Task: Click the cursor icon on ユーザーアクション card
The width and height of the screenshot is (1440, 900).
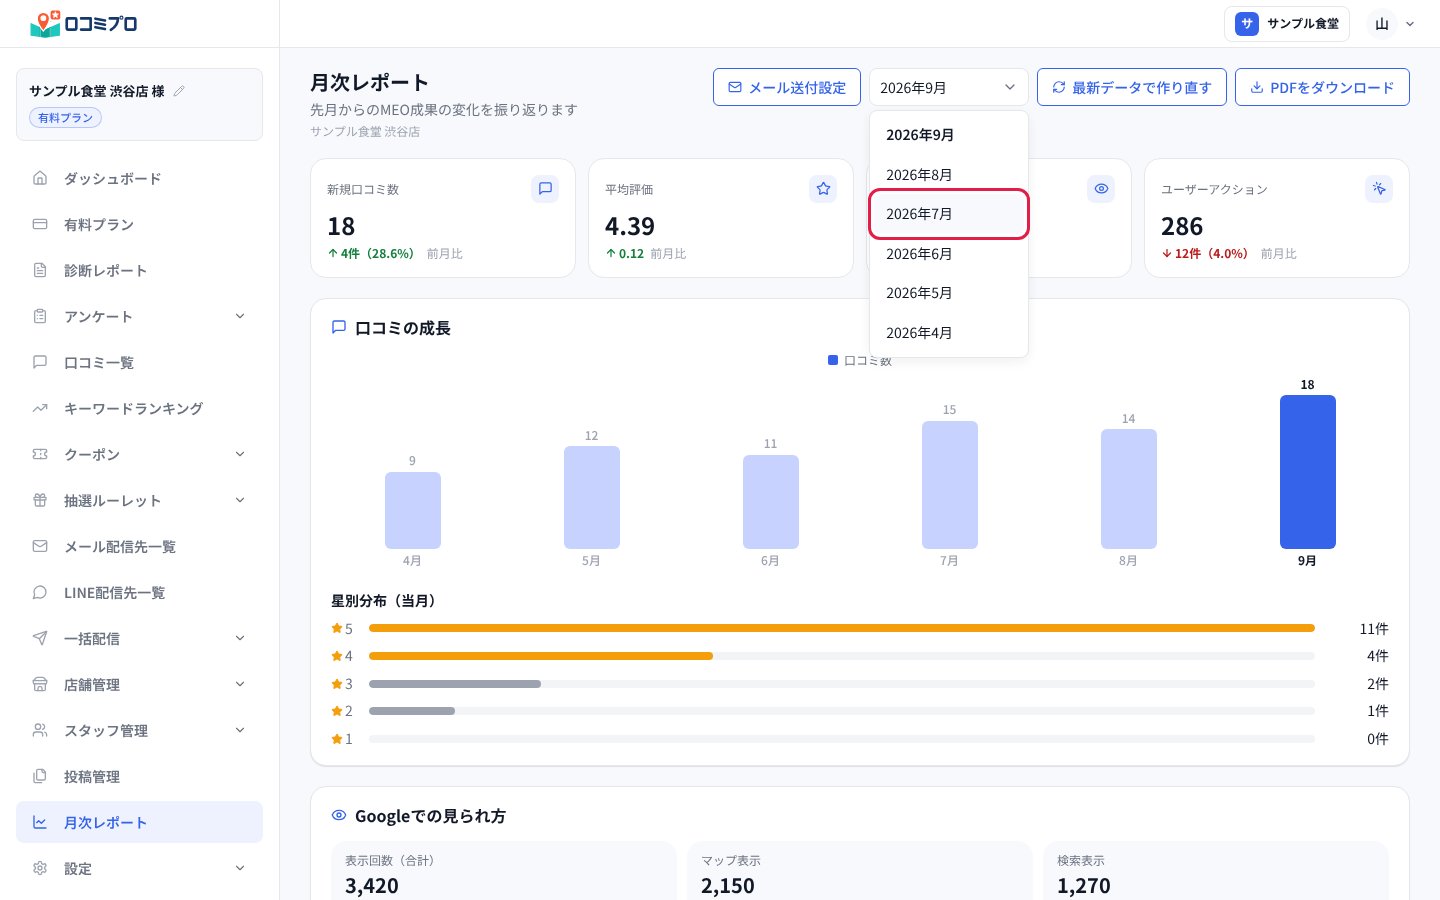Action: pyautogui.click(x=1379, y=189)
